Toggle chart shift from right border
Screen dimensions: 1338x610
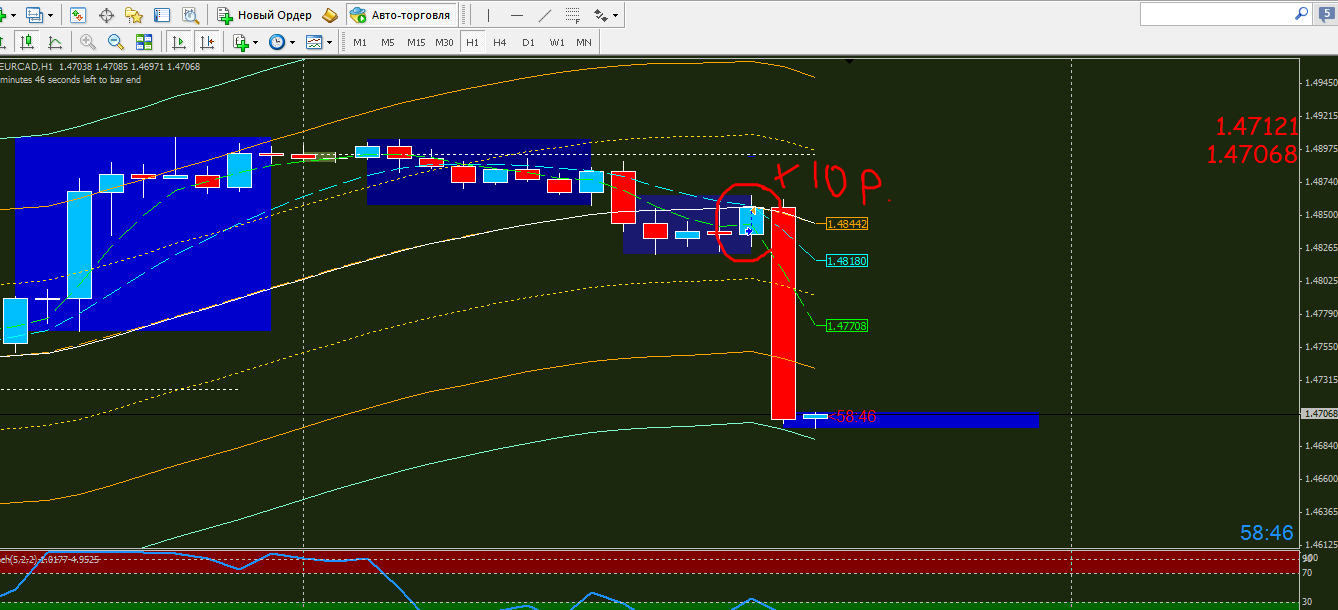coord(207,42)
